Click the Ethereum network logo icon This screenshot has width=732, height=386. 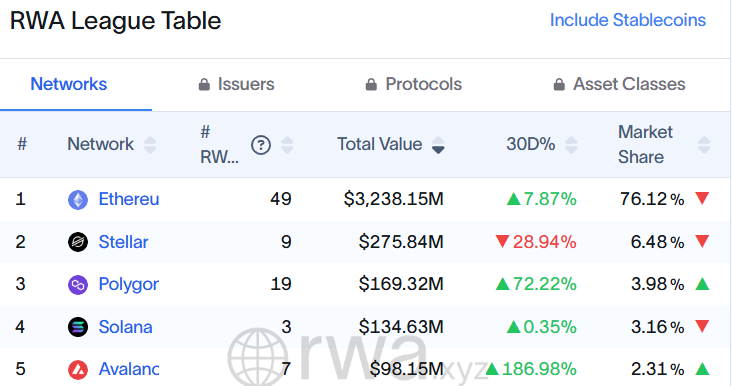(78, 200)
